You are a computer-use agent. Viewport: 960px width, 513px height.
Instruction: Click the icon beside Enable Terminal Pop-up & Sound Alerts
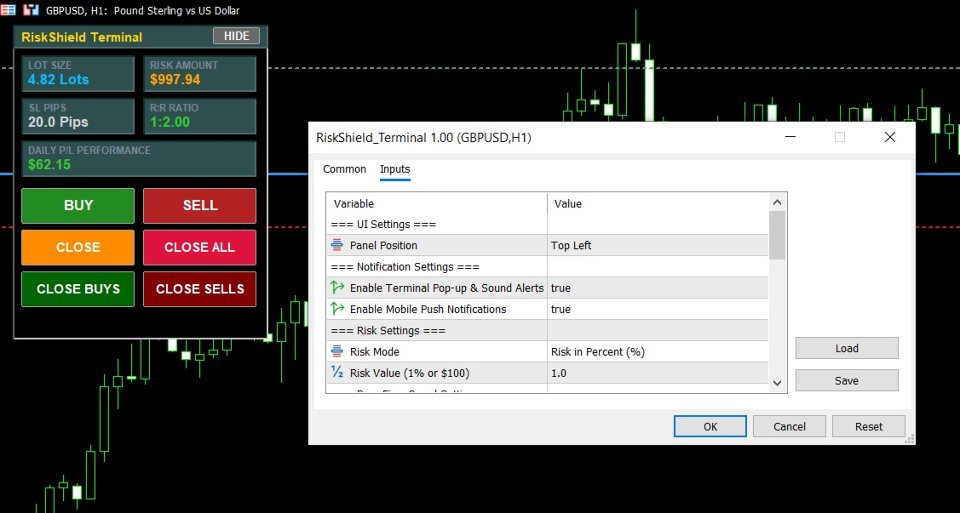[337, 288]
